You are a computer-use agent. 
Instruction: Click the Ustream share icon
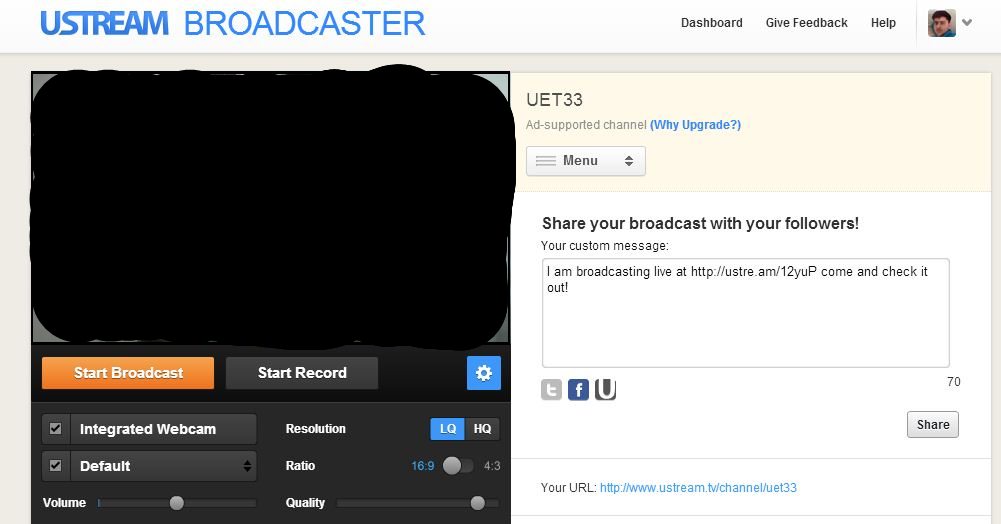click(605, 390)
